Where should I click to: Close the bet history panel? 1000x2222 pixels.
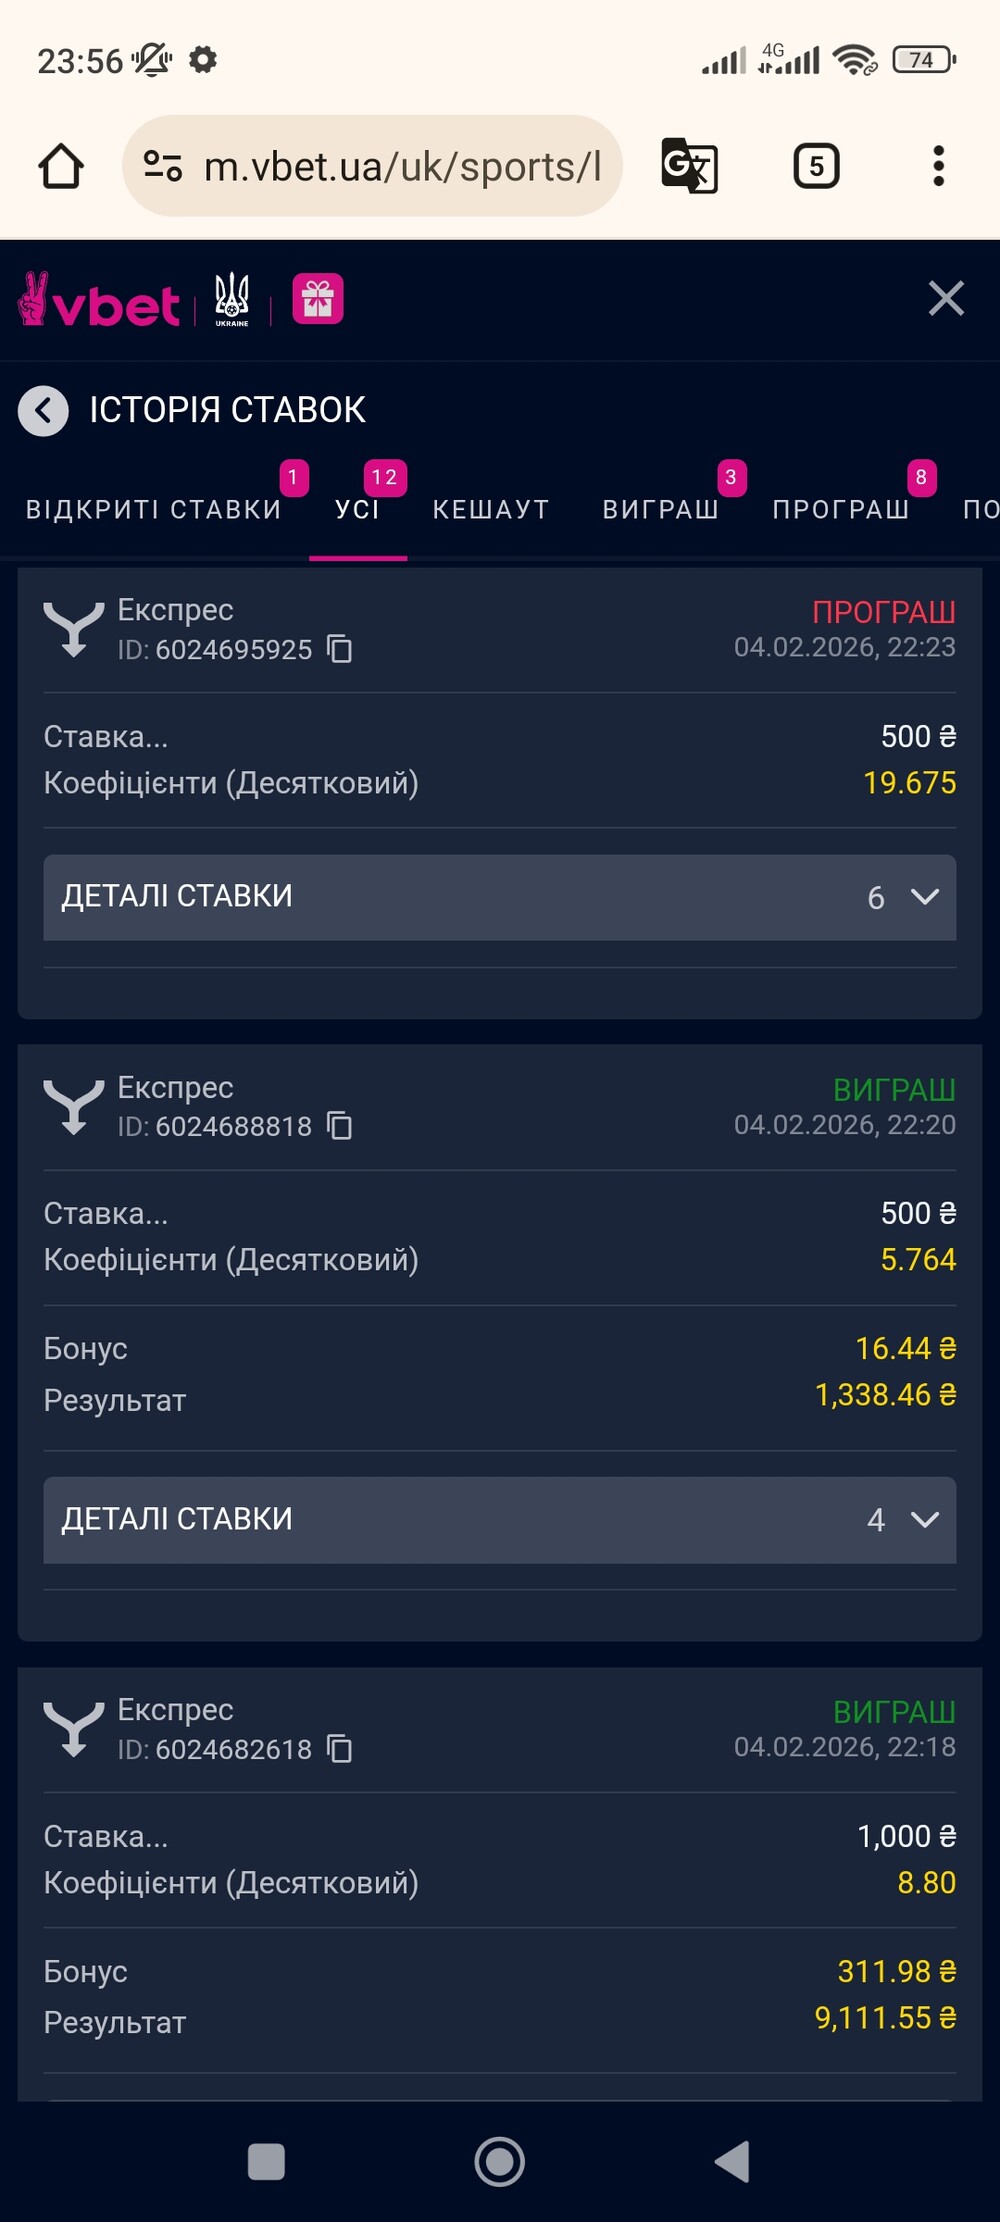pos(946,299)
